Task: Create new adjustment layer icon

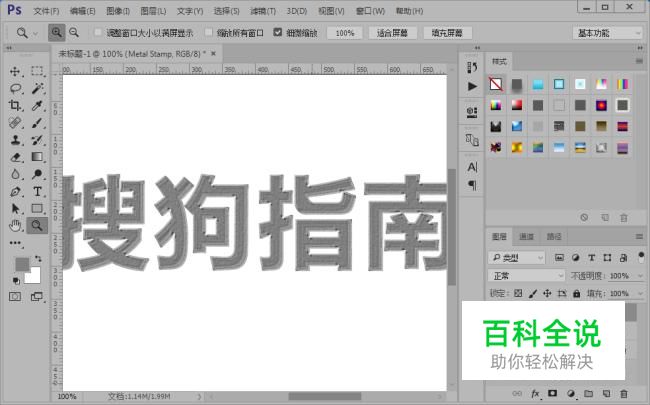Action: pos(571,393)
